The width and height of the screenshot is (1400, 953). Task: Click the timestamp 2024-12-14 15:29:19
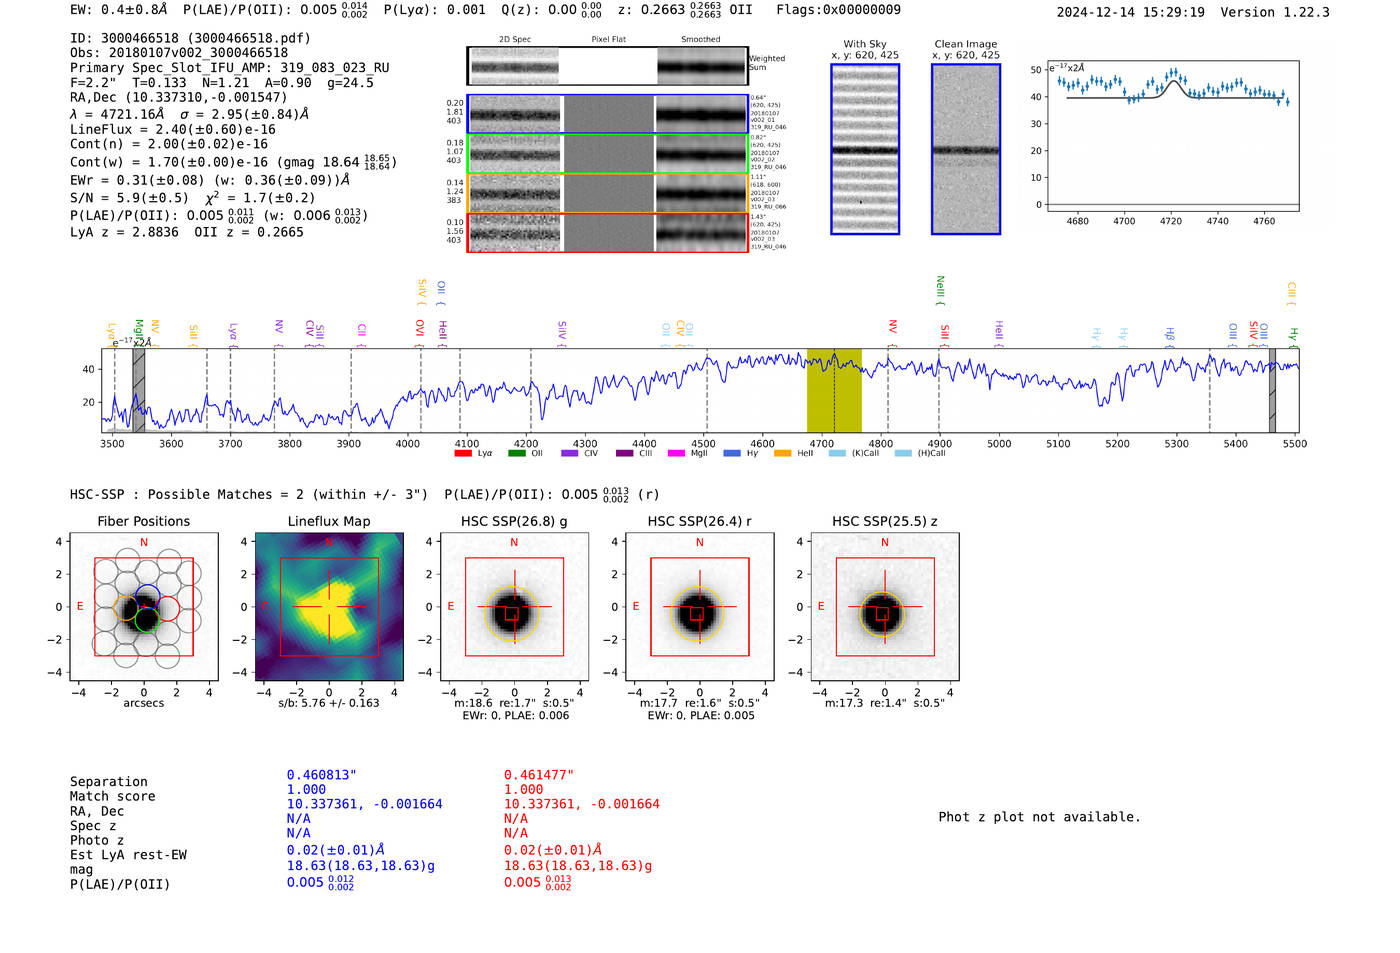(x=1131, y=12)
